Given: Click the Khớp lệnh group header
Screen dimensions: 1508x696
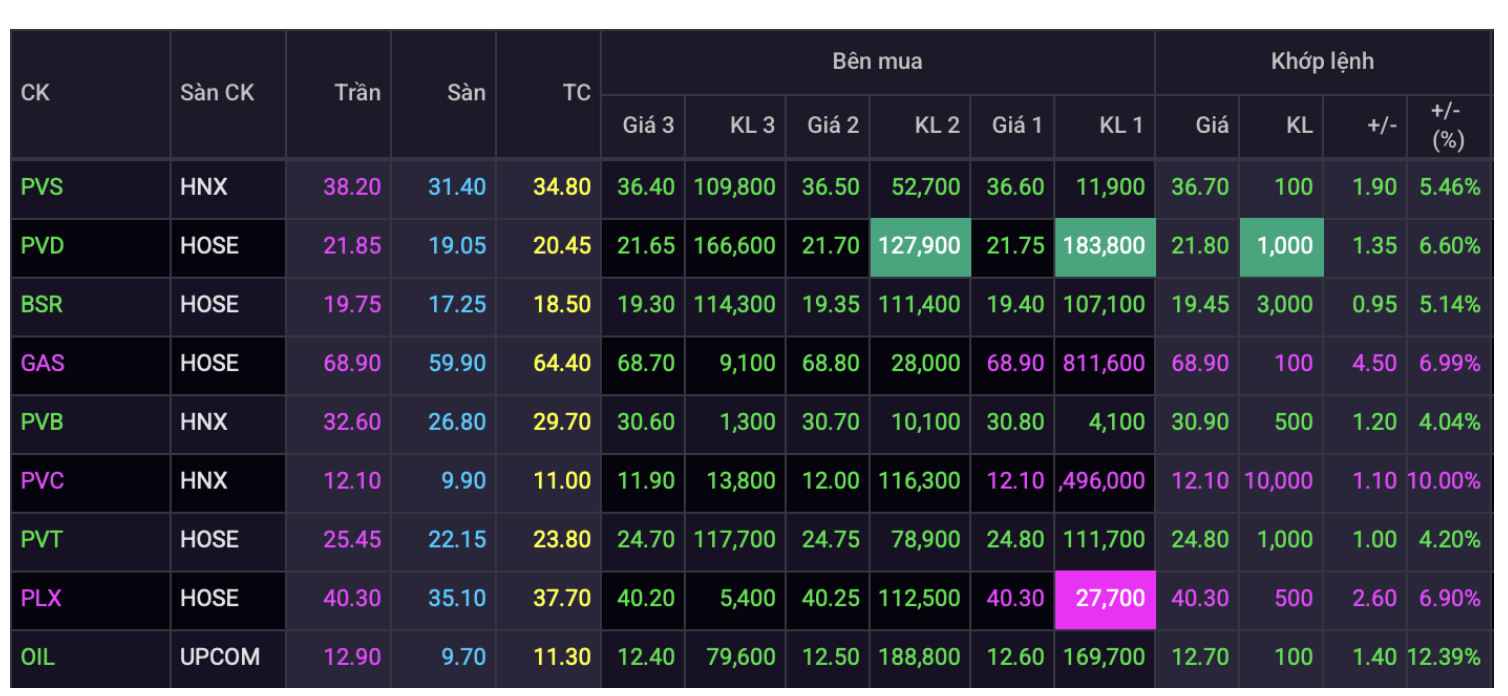Looking at the screenshot, I should (1322, 61).
